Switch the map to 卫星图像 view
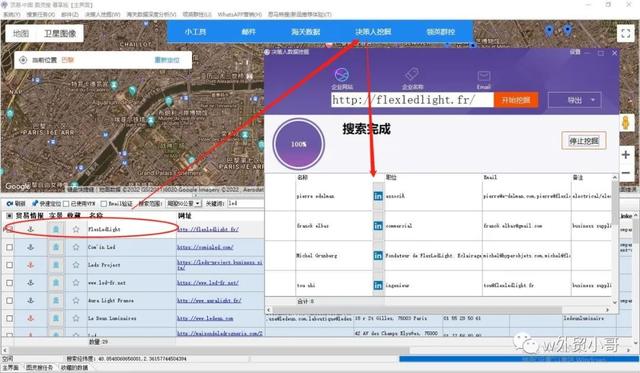 (60, 33)
